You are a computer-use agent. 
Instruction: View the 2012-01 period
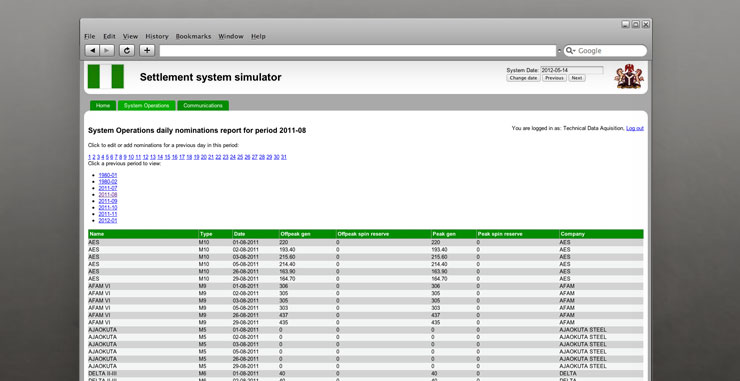click(x=108, y=220)
